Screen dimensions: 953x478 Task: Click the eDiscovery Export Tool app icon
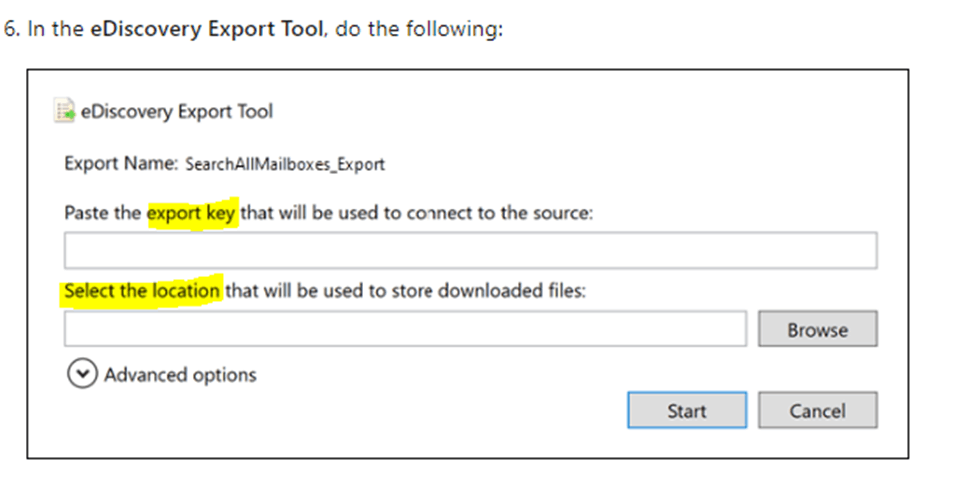tap(64, 111)
